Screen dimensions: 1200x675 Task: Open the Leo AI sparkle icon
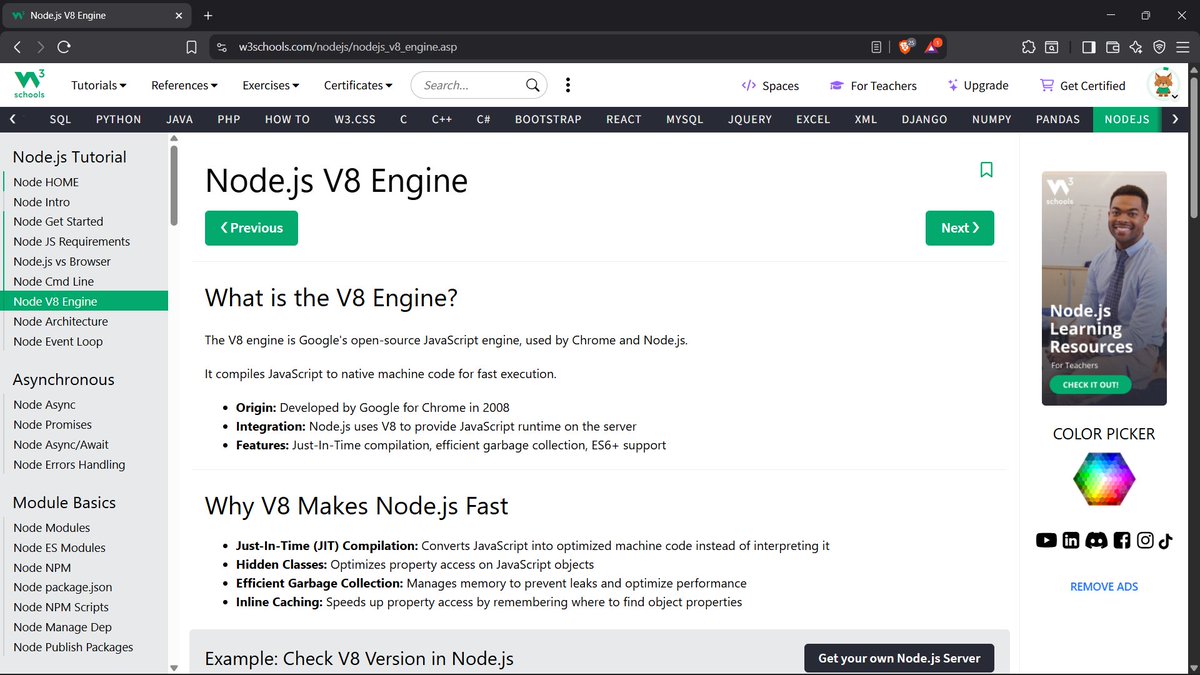pyautogui.click(x=1136, y=47)
